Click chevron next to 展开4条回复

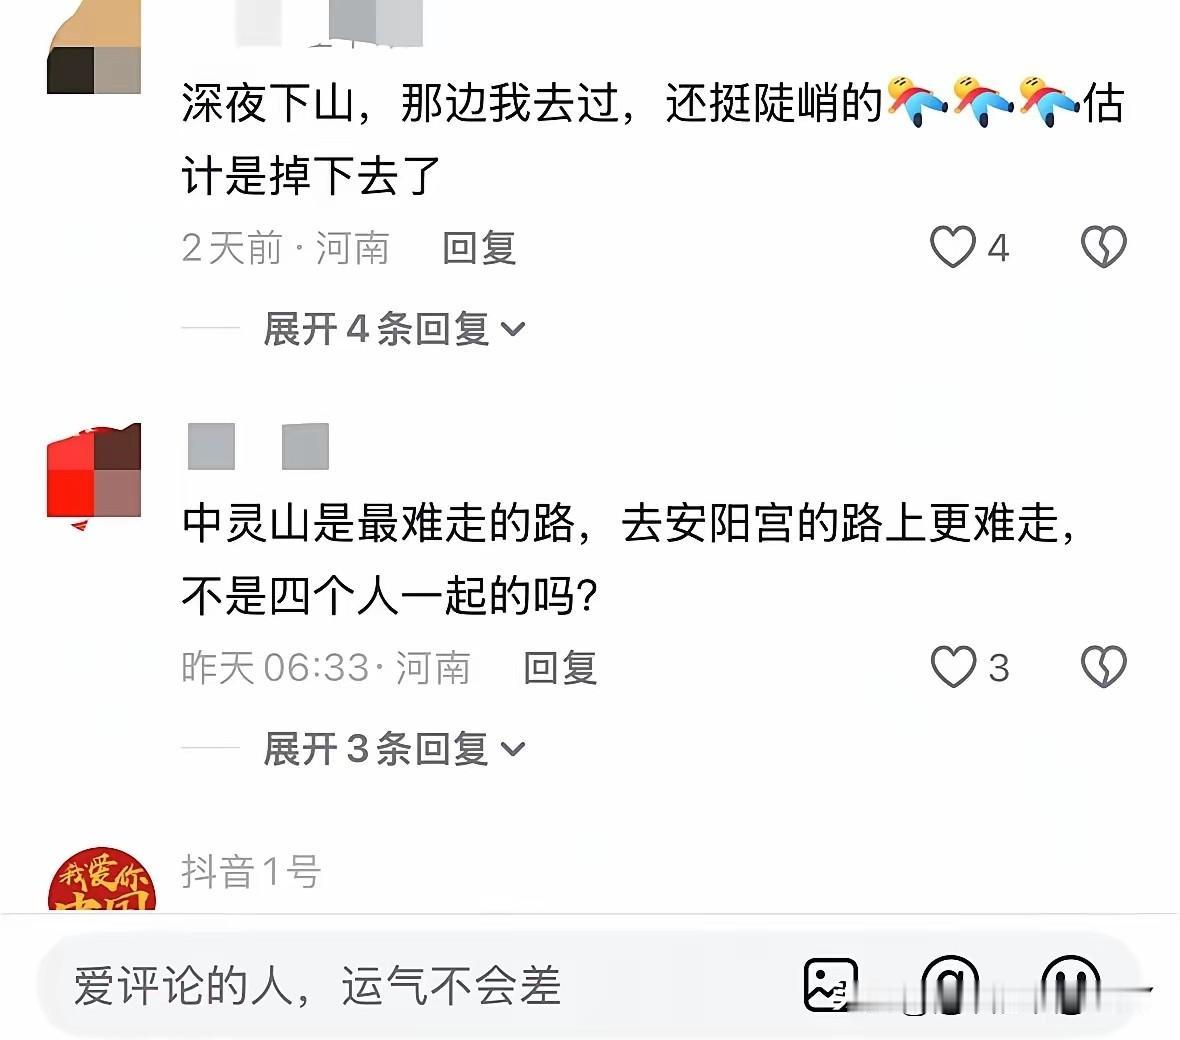pyautogui.click(x=512, y=330)
